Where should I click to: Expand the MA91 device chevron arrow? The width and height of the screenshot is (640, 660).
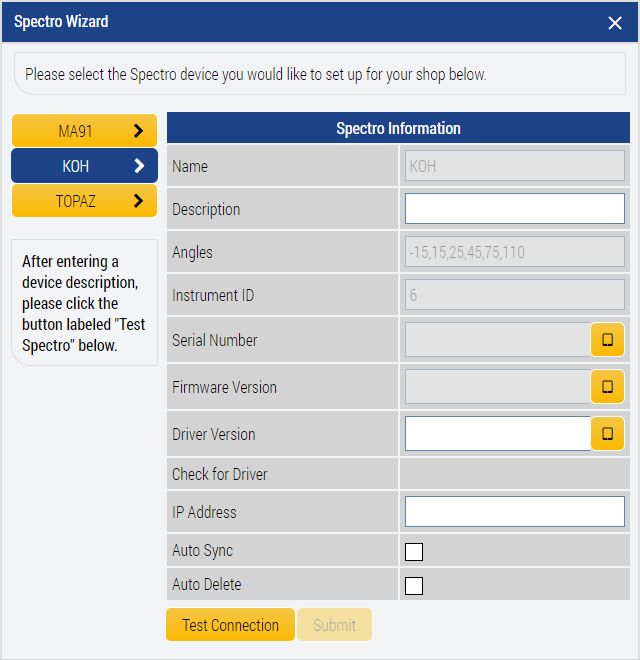[139, 131]
